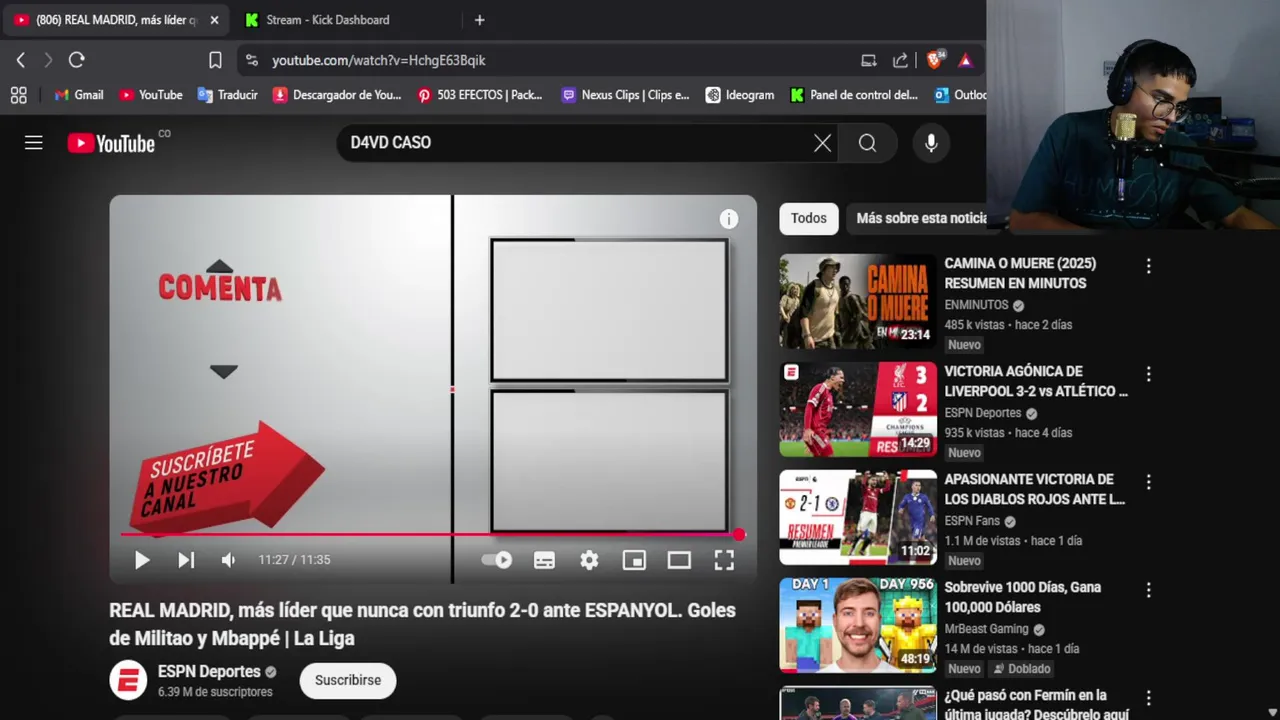Image resolution: width=1280 pixels, height=720 pixels.
Task: Select Más sobre esta noticia chip
Action: pos(921,218)
